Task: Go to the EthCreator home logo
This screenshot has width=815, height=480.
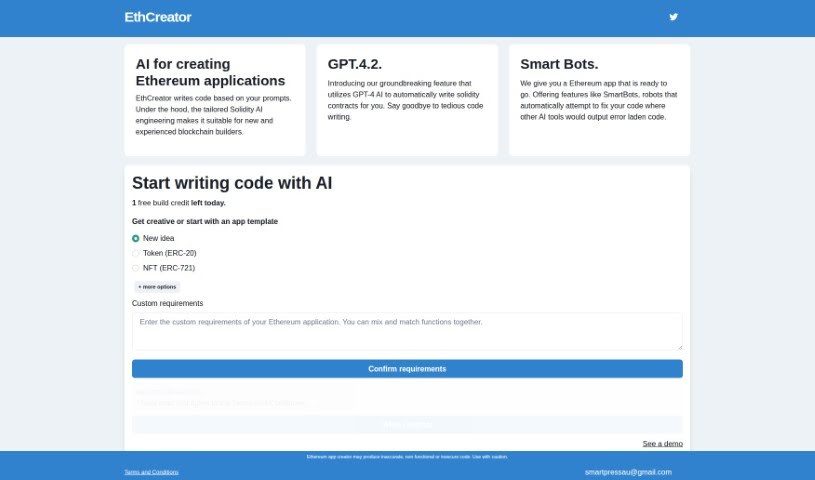Action: point(158,17)
